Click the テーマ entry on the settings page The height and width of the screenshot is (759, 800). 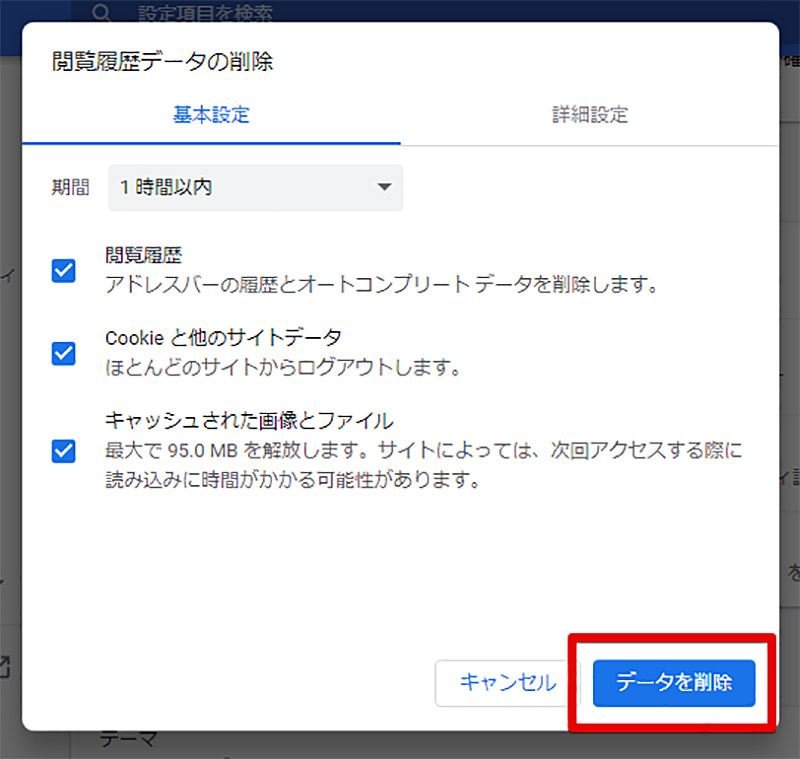click(129, 739)
